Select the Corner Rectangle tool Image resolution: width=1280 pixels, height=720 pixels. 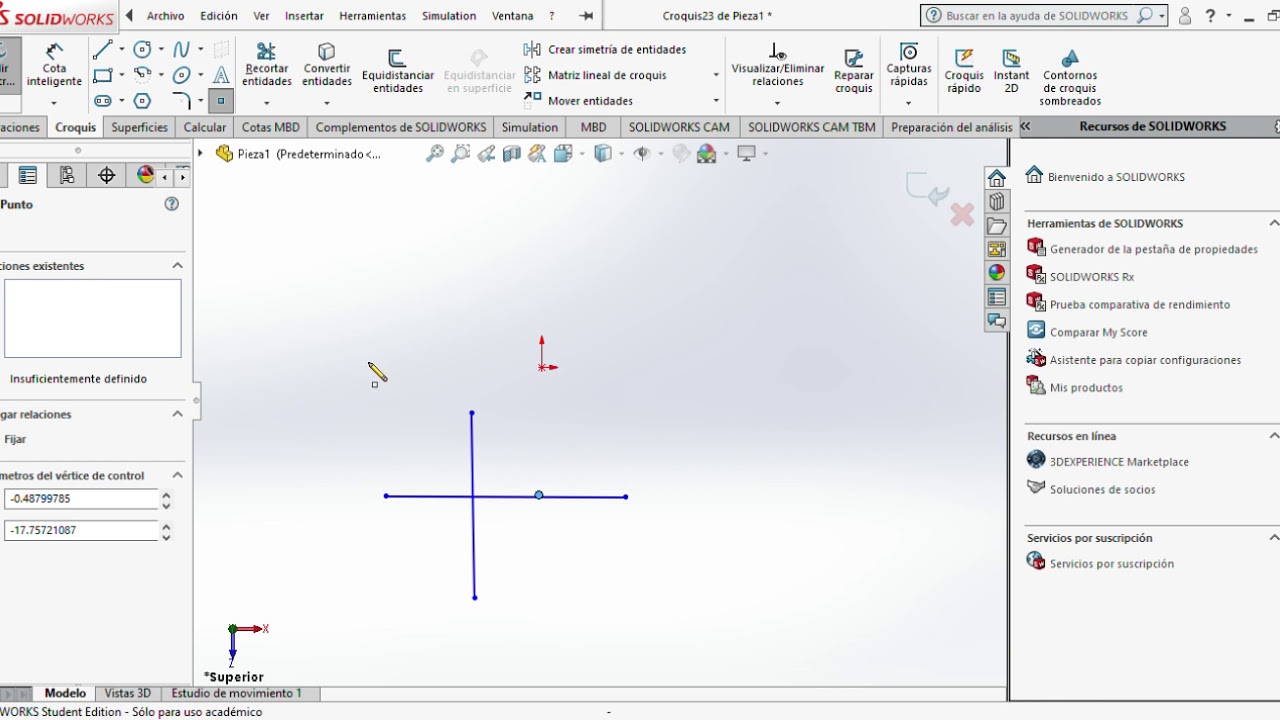[x=102, y=75]
